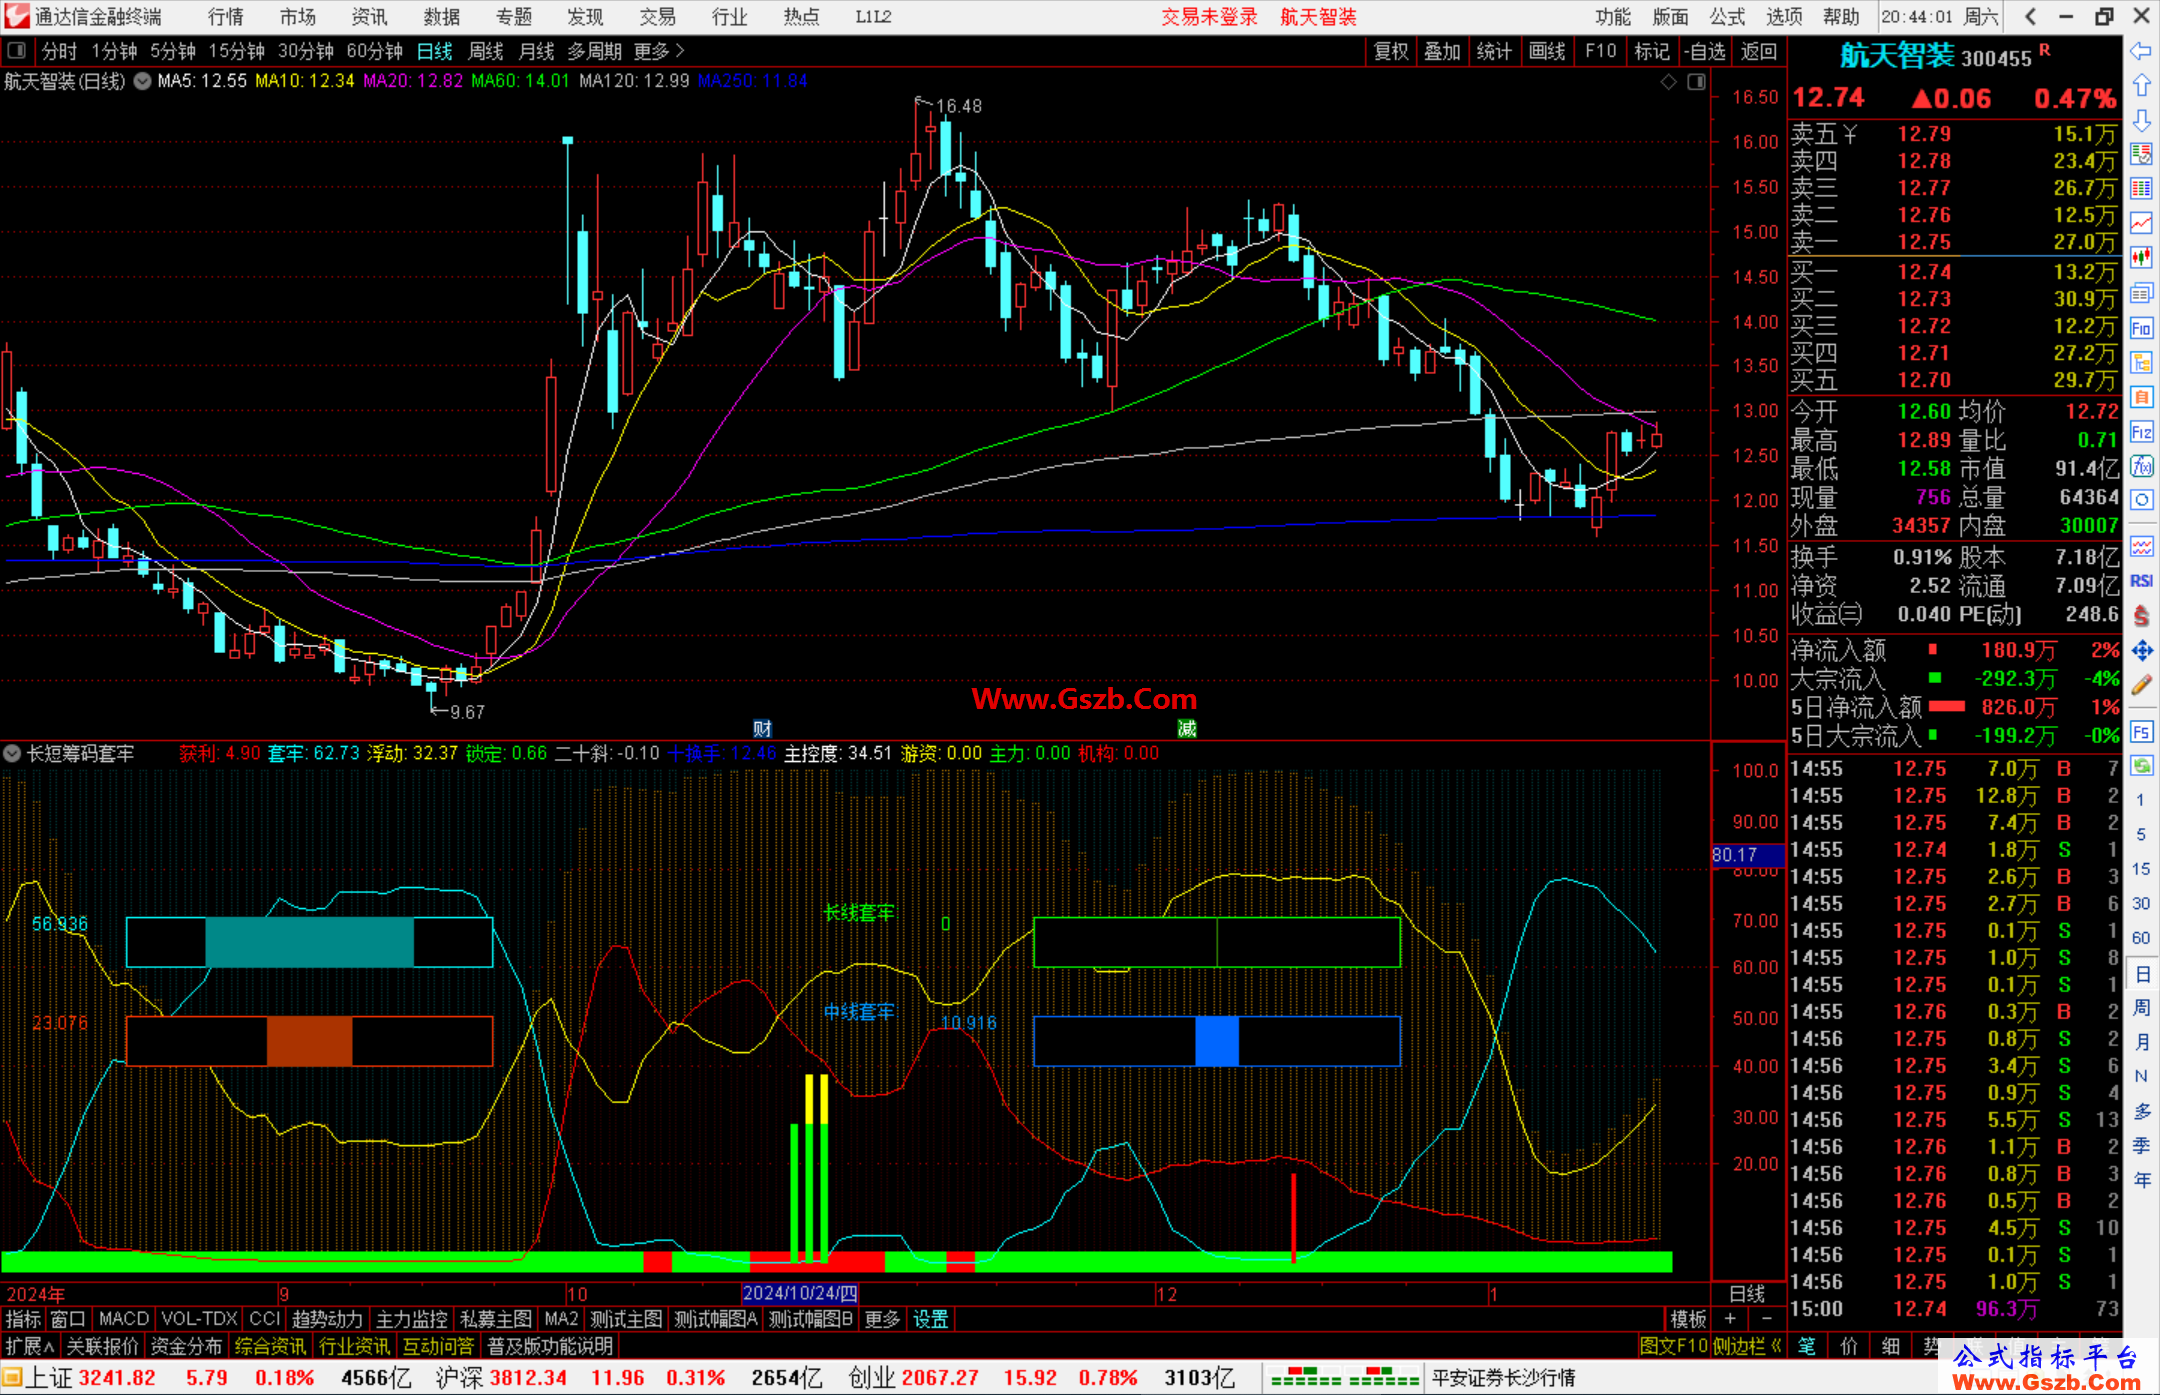2160x1395 pixels.
Task: Click the -自选 watchlist button
Action: click(x=1705, y=51)
